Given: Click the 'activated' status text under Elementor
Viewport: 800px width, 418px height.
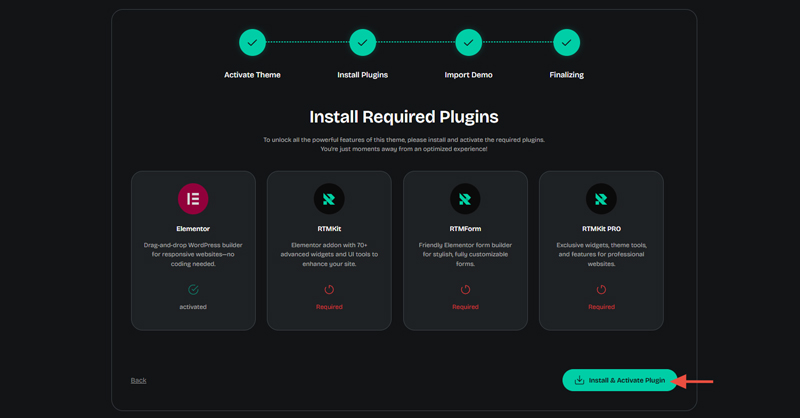Looking at the screenshot, I should click(x=193, y=307).
